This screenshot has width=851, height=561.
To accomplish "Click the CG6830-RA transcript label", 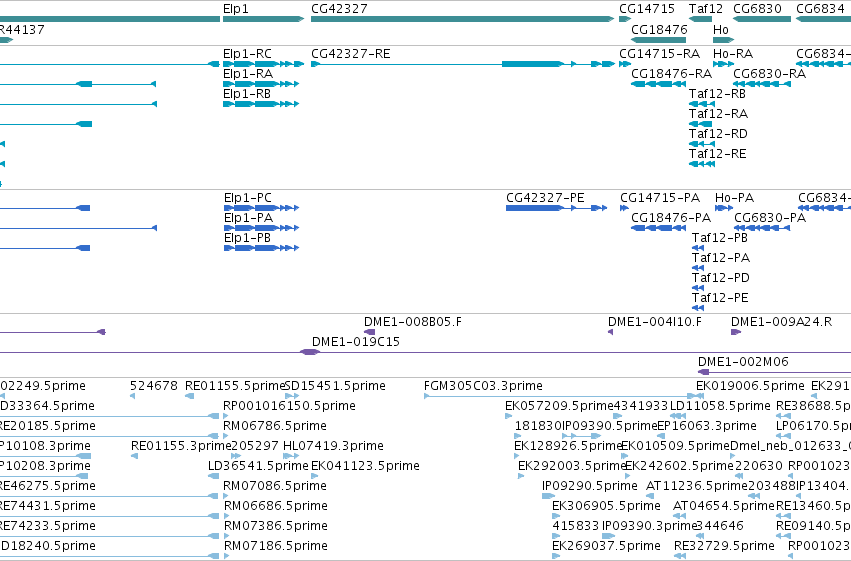I will [770, 74].
